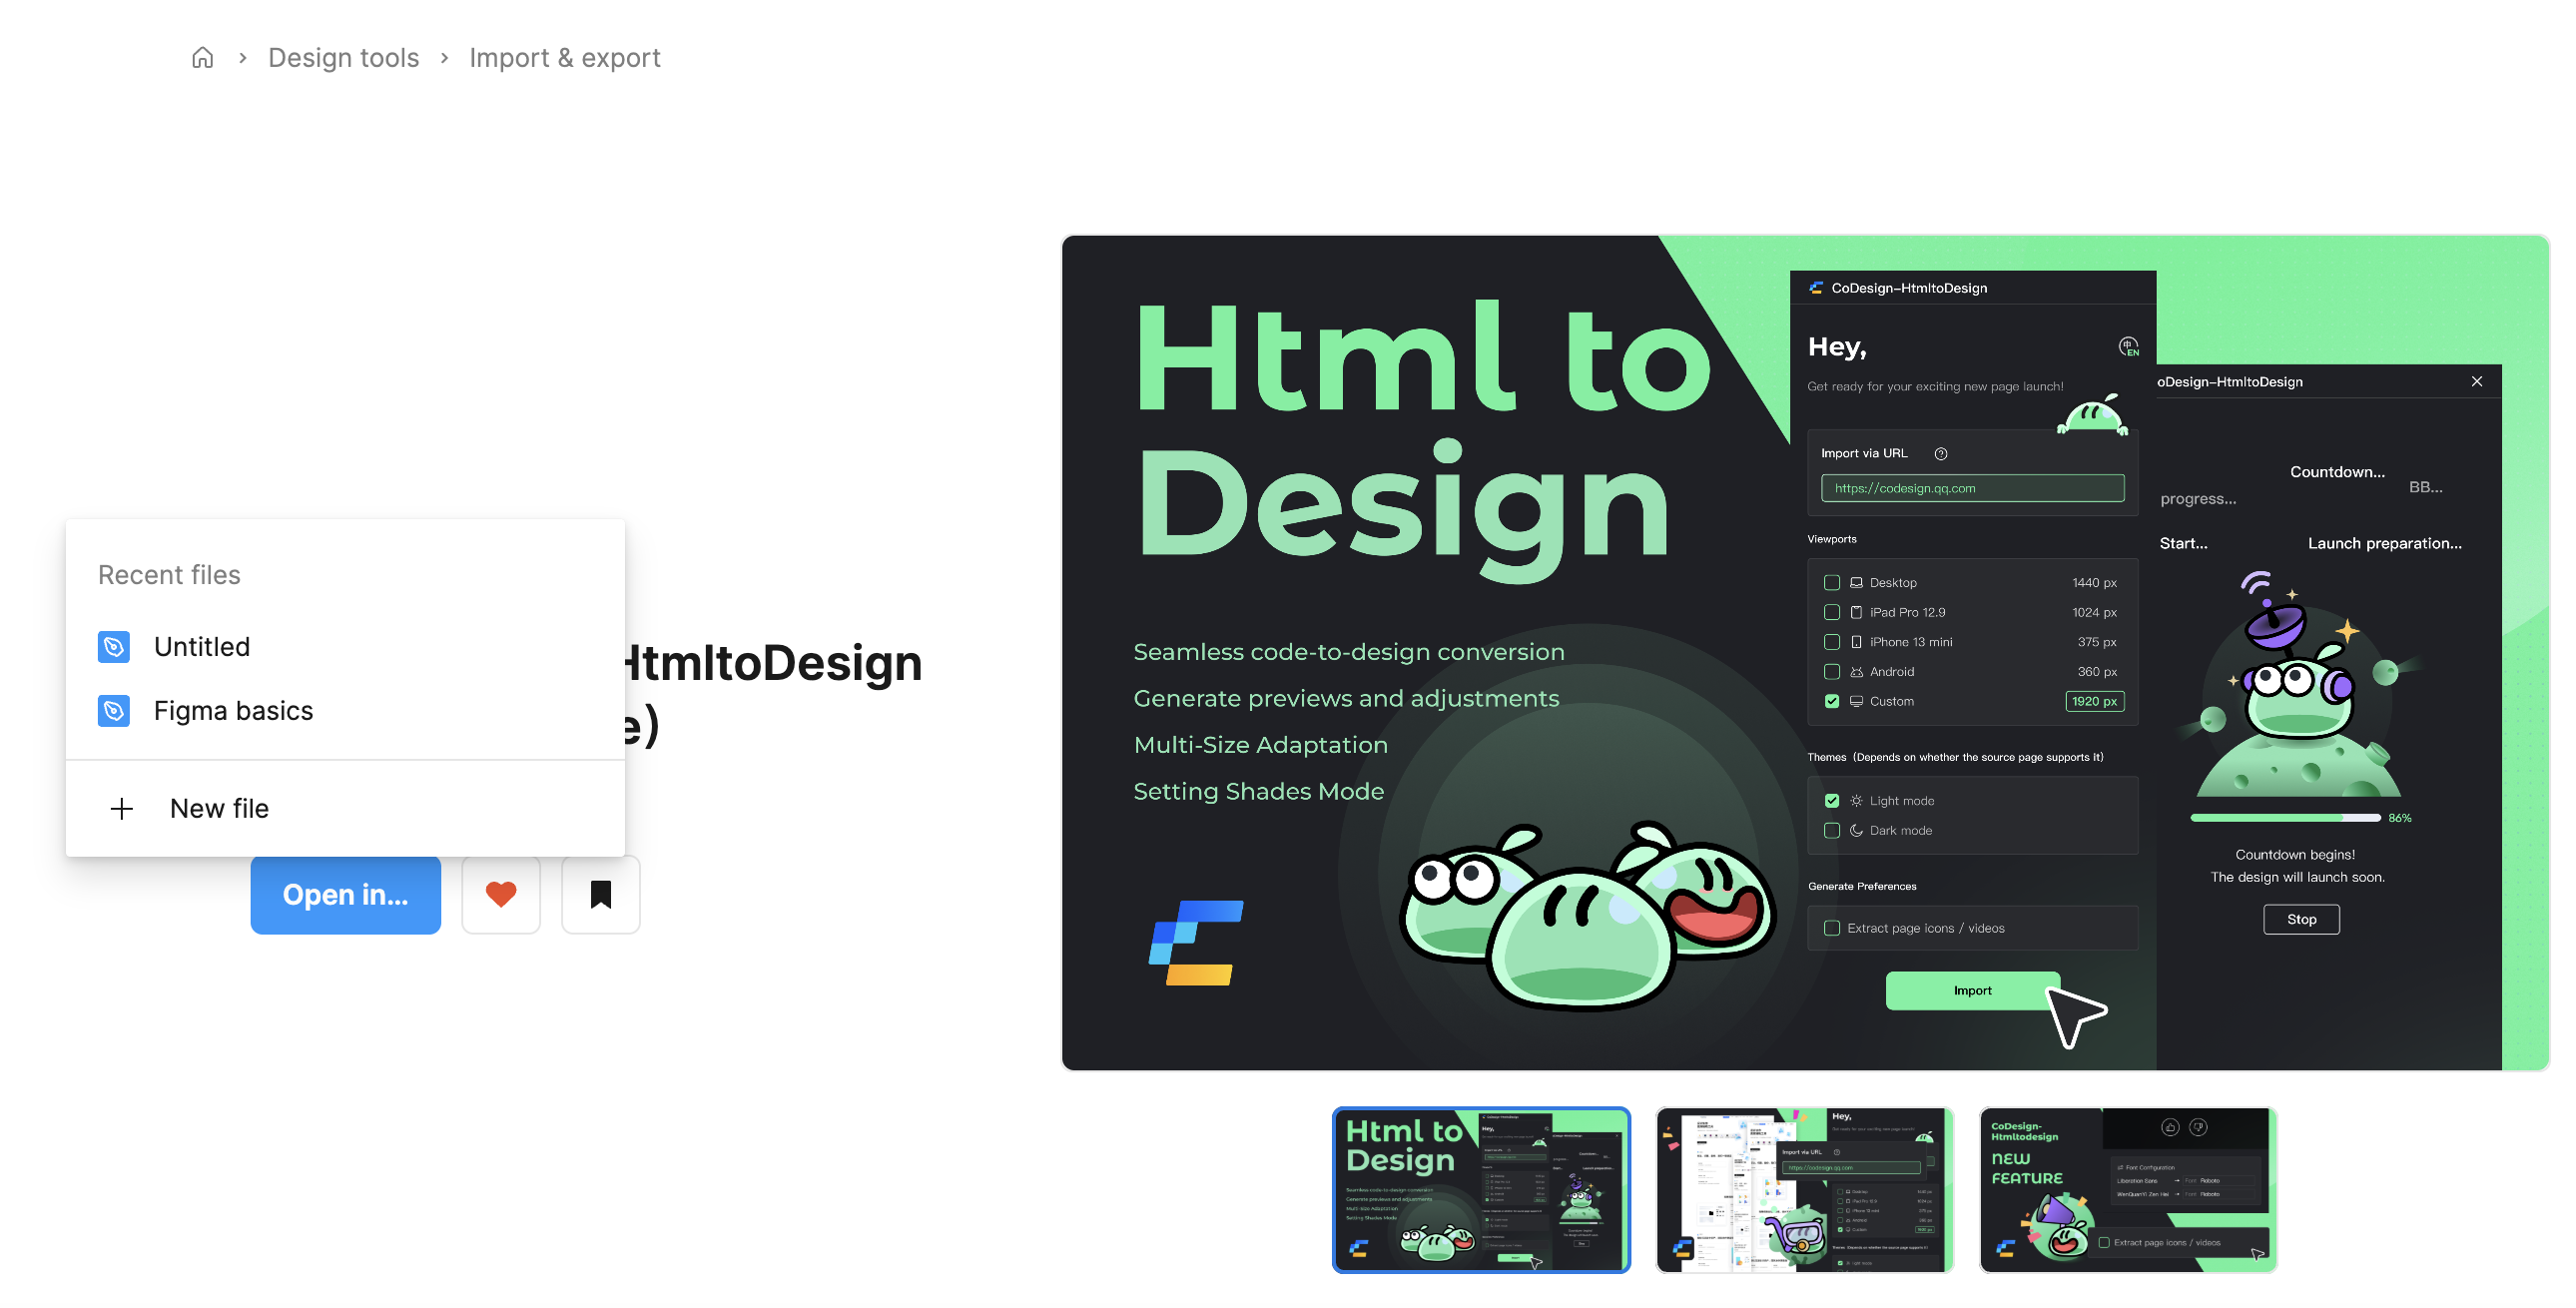Viewport: 2576px width, 1308px height.
Task: Open the Design tools breadcrumb
Action: point(343,58)
